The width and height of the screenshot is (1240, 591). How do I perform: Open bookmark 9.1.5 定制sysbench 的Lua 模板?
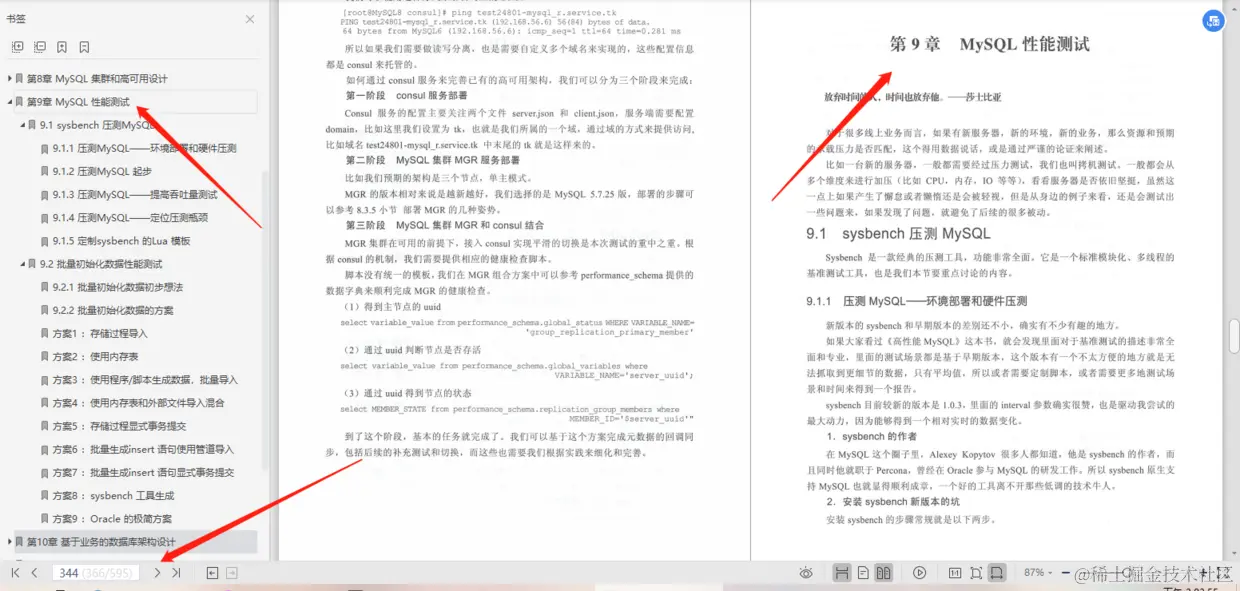121,241
